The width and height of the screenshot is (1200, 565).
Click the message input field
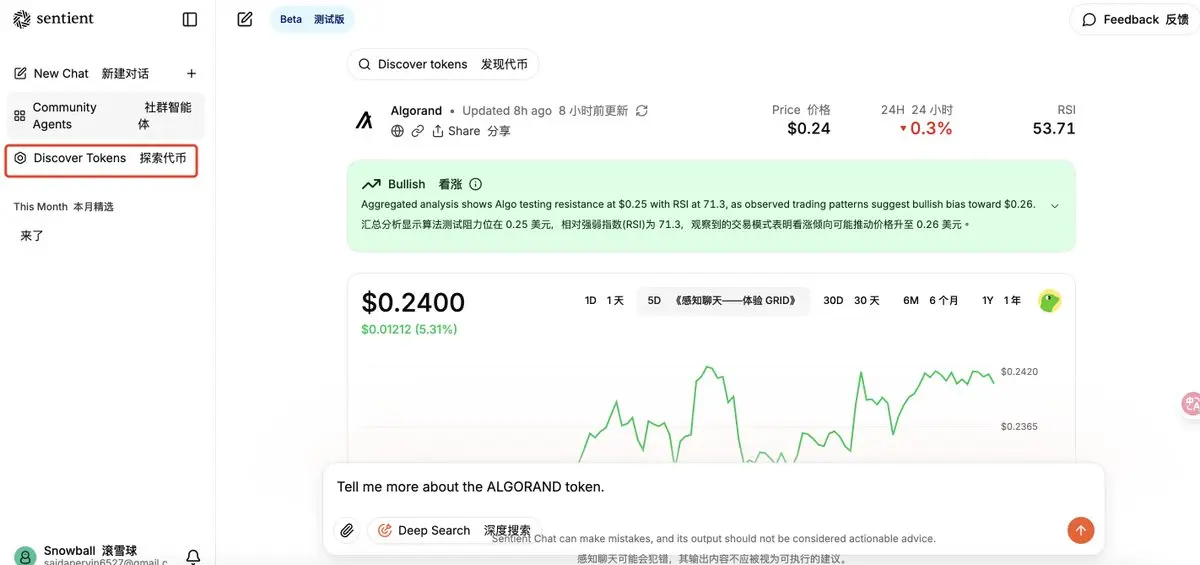pos(713,487)
